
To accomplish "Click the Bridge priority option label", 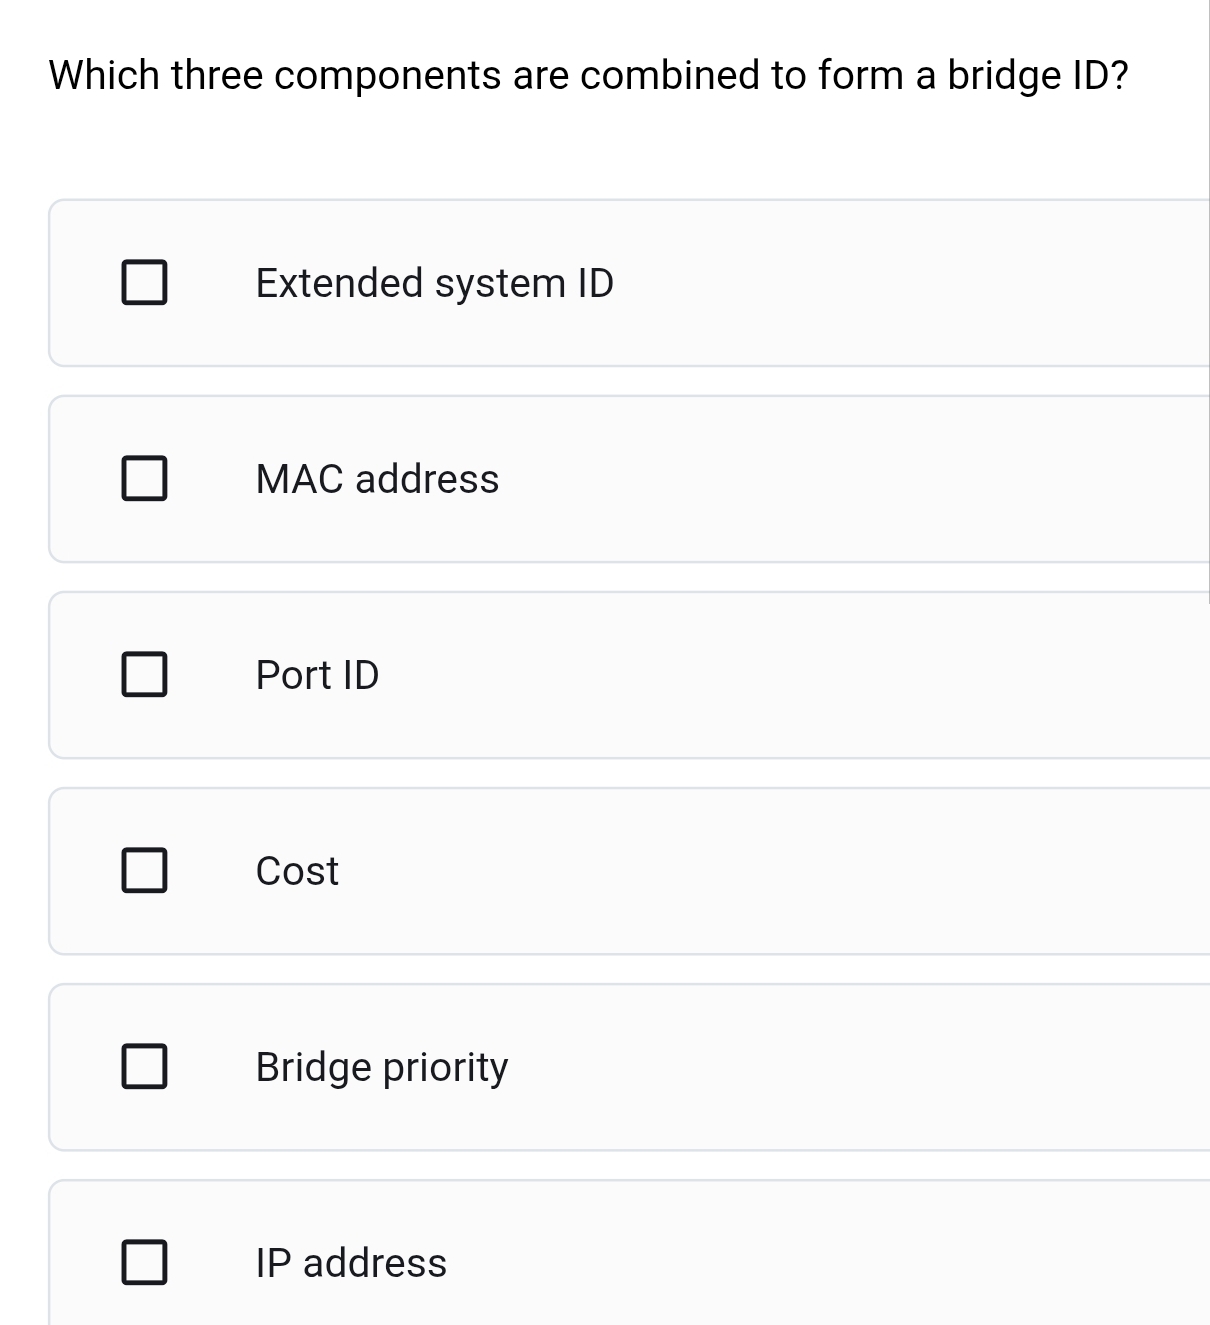I will 381,1067.
